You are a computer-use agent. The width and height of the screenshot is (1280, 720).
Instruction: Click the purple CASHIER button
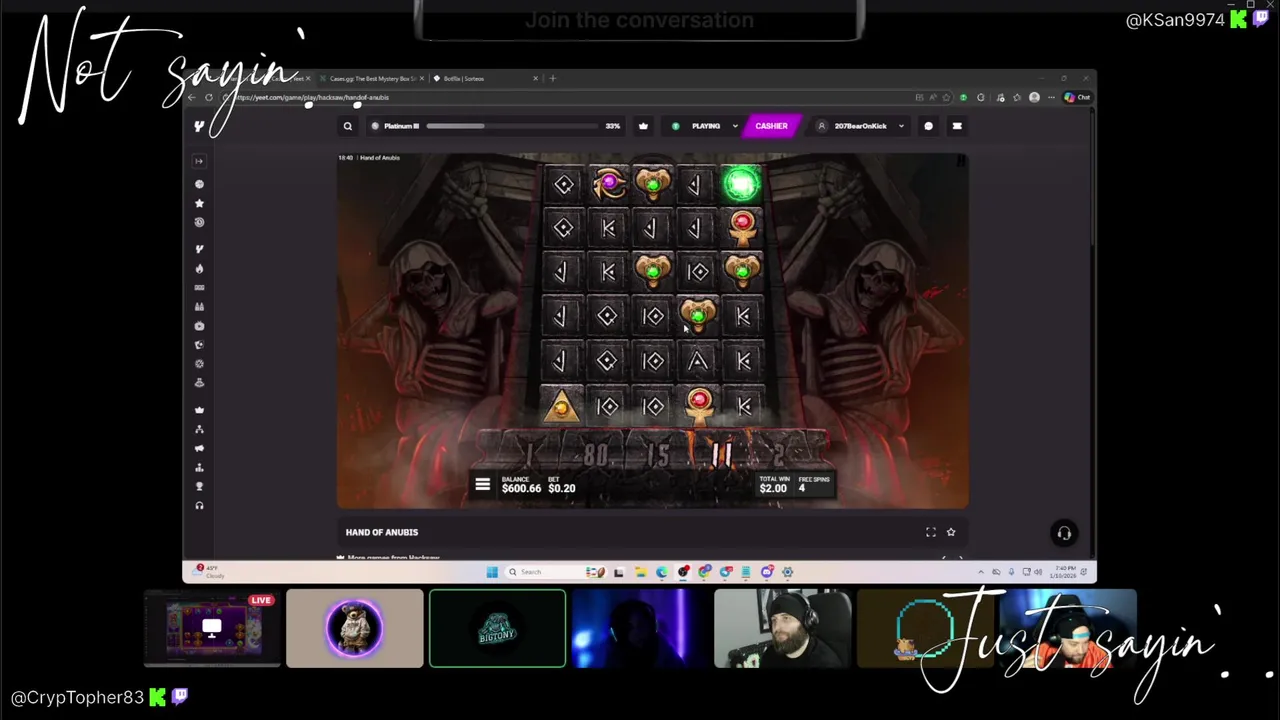point(771,126)
